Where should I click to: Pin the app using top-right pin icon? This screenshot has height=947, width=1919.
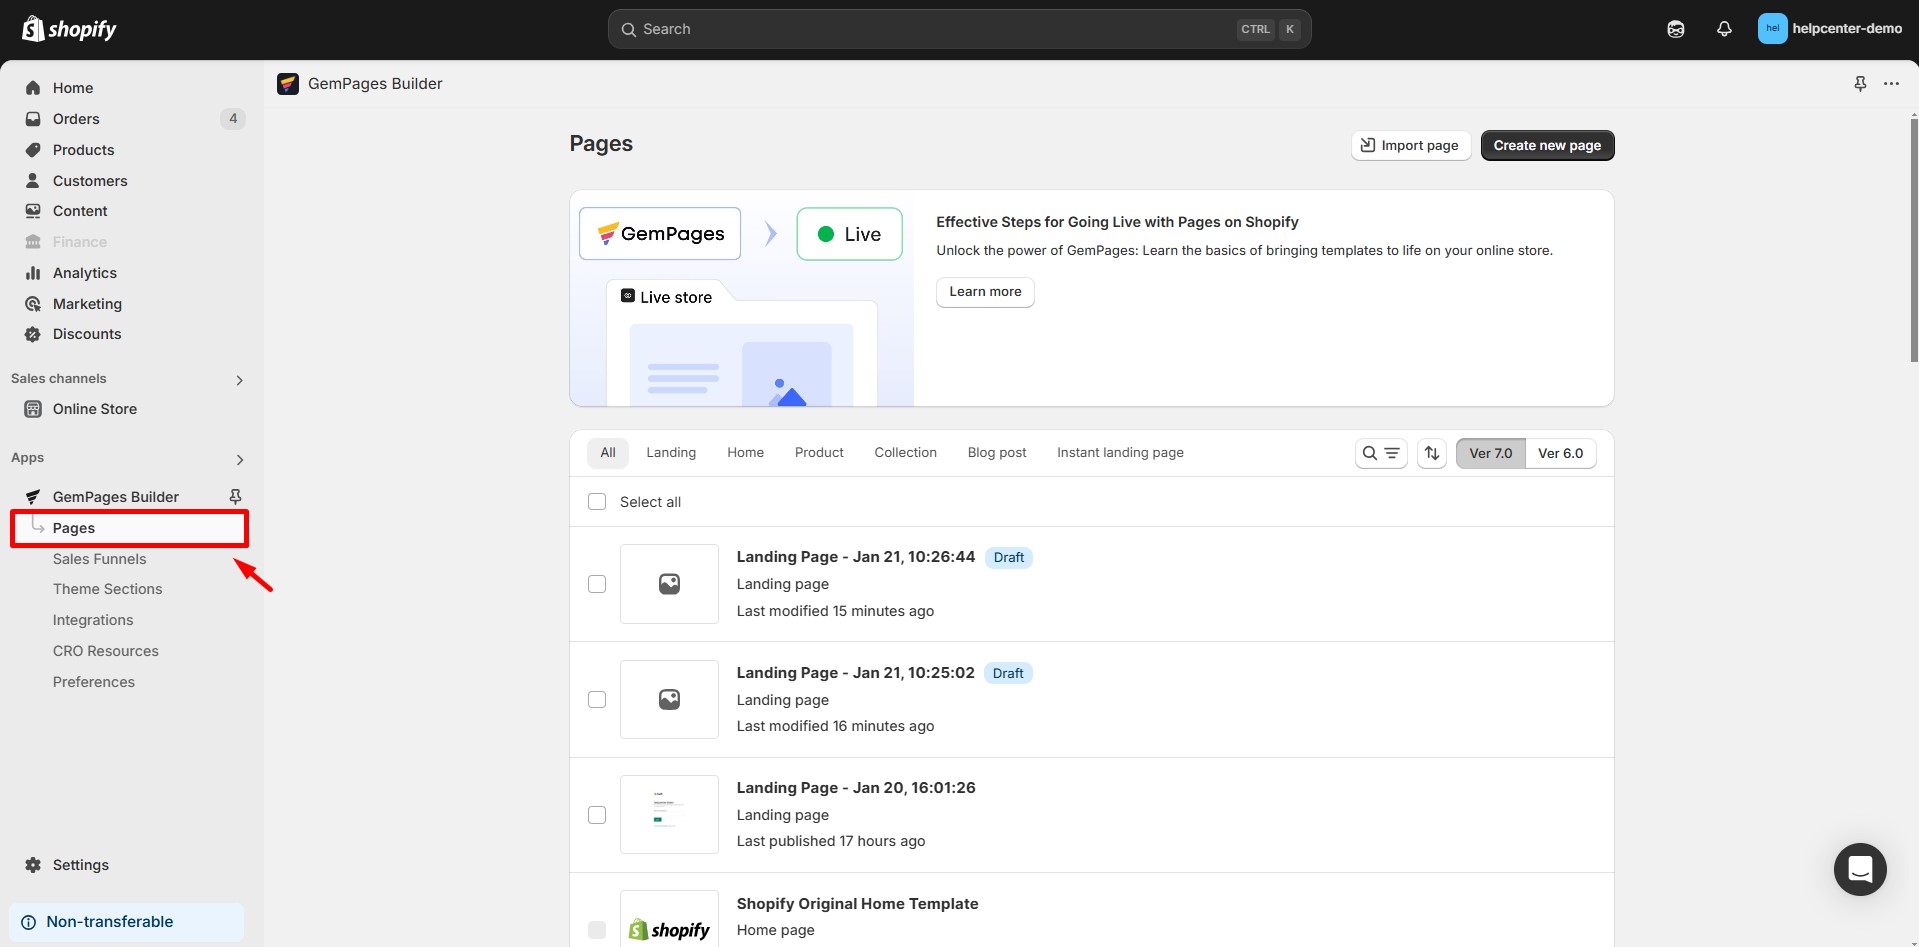(x=1860, y=84)
